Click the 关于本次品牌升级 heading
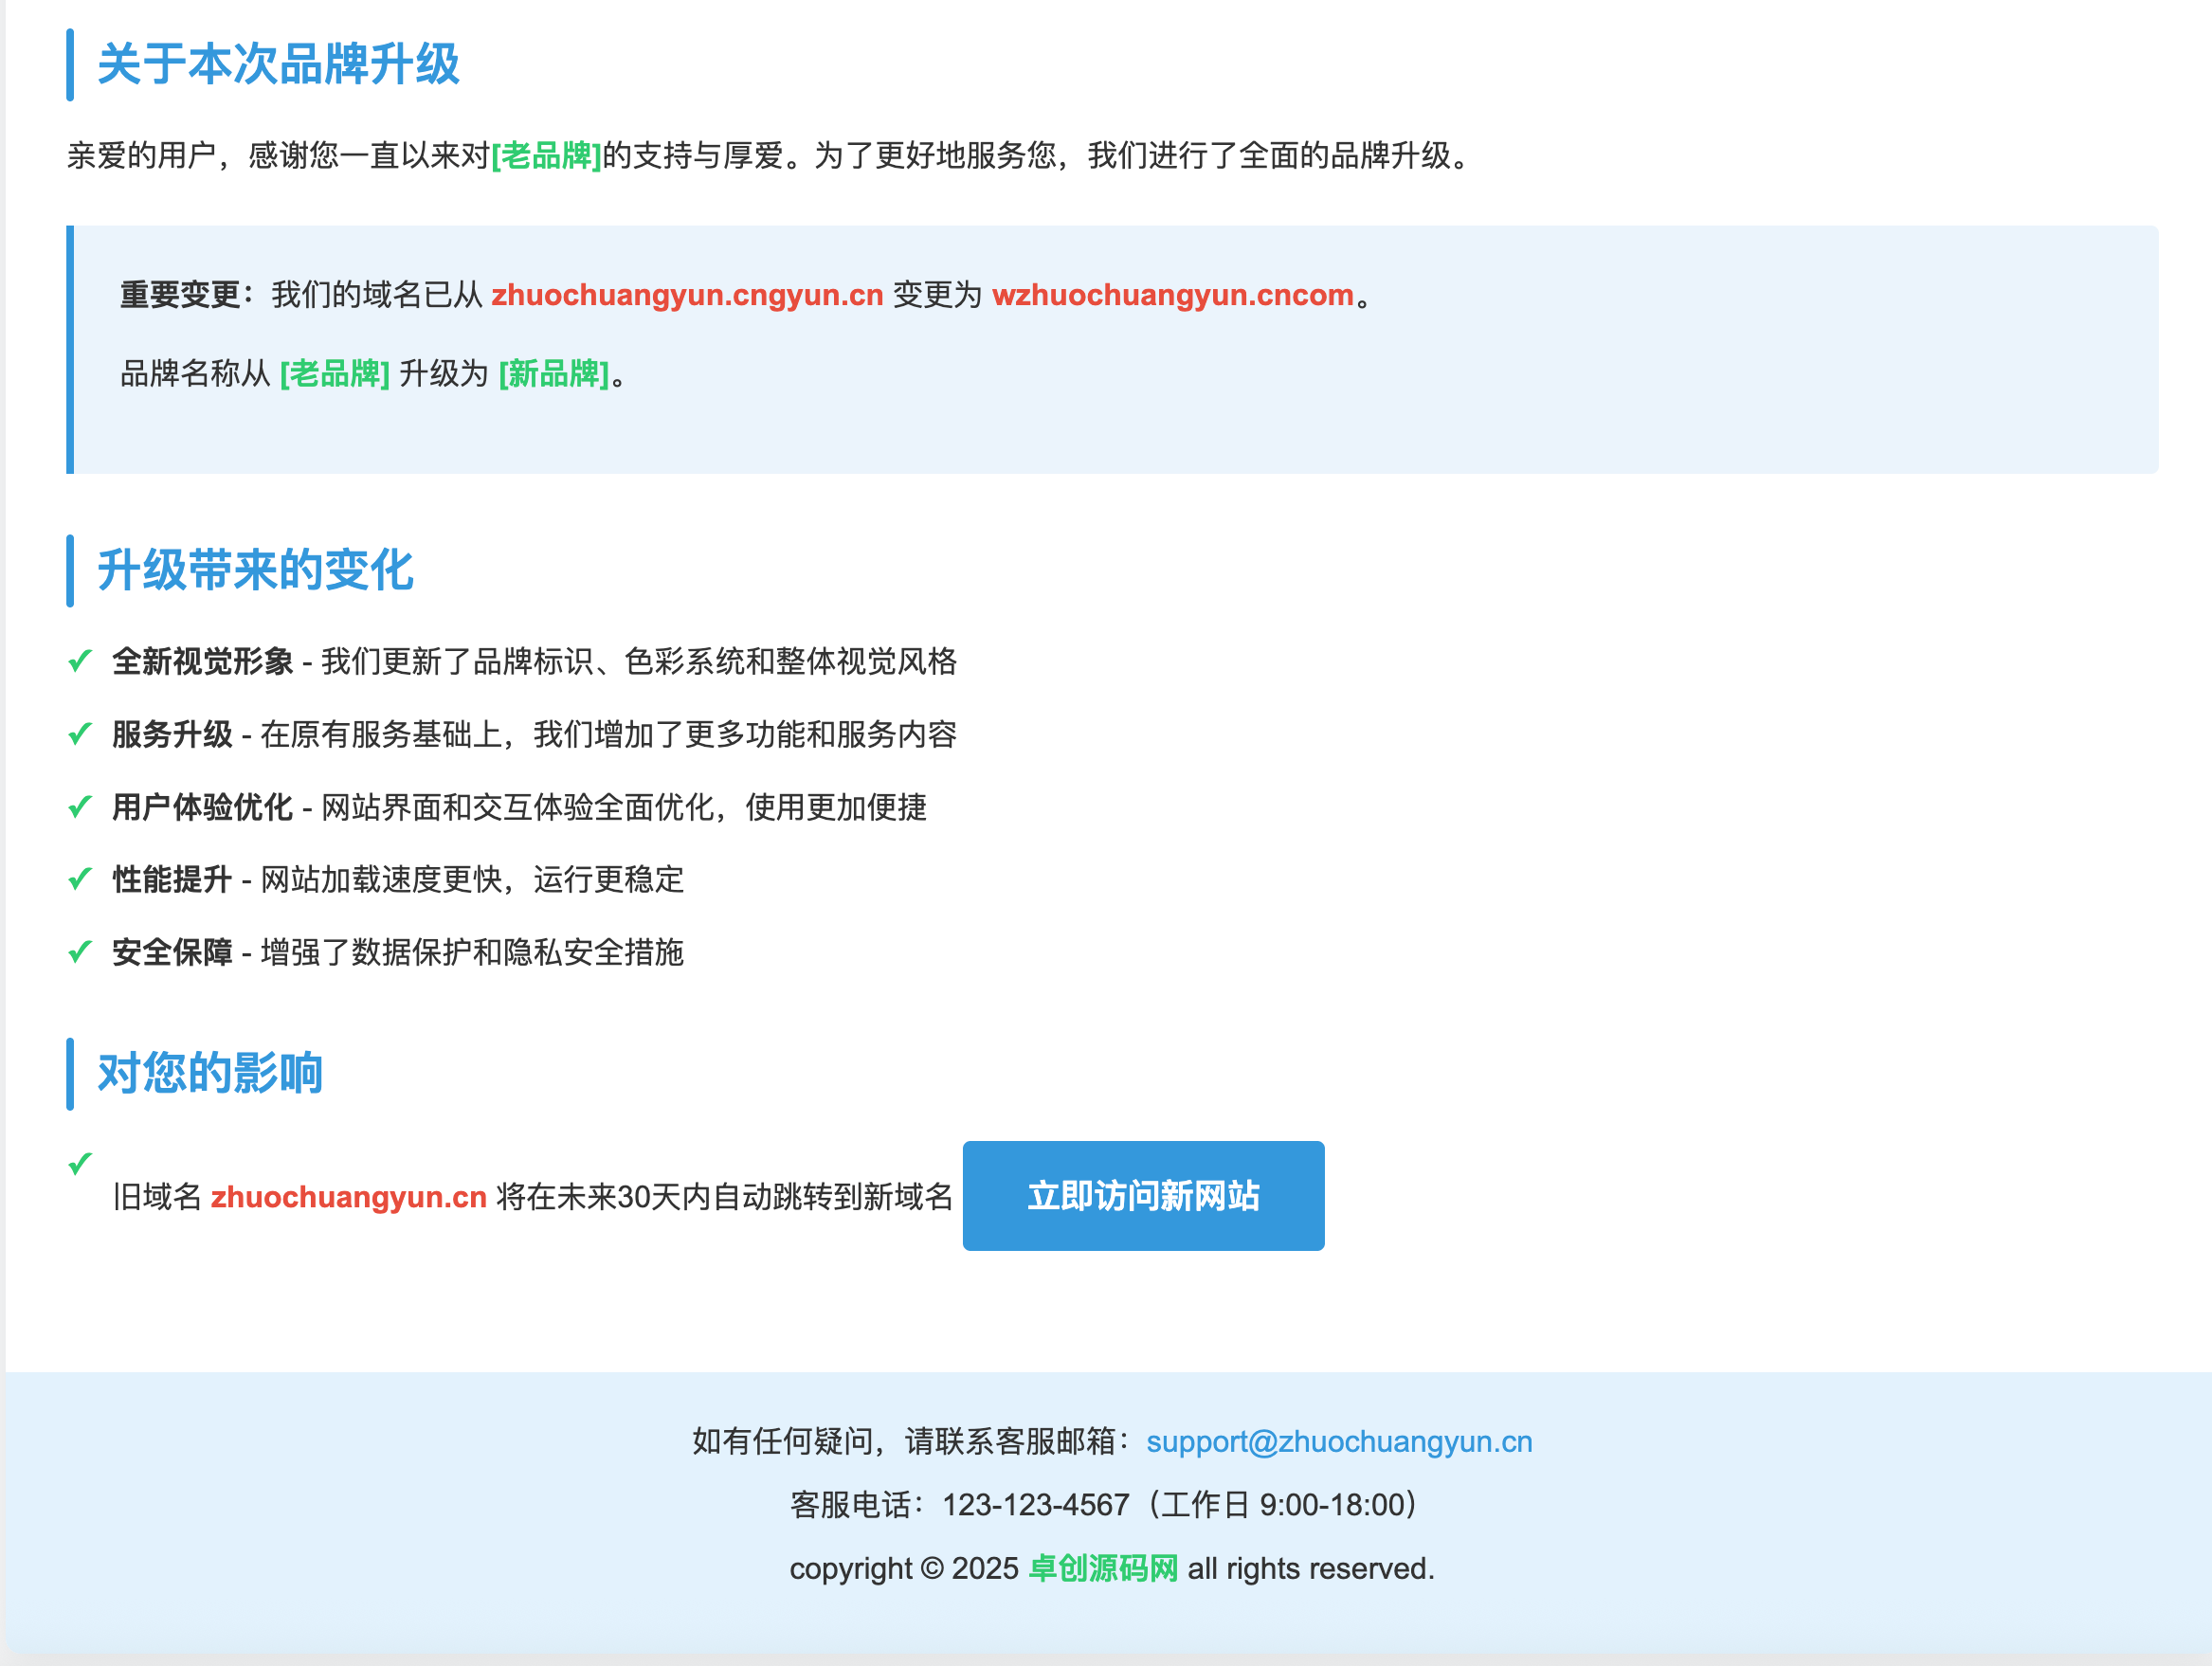 coord(277,66)
